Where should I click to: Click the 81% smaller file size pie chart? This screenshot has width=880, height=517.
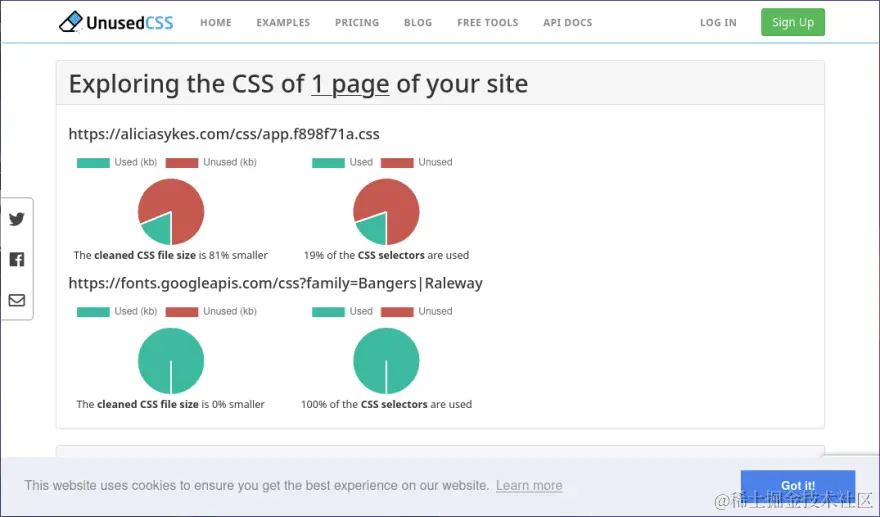tap(171, 212)
